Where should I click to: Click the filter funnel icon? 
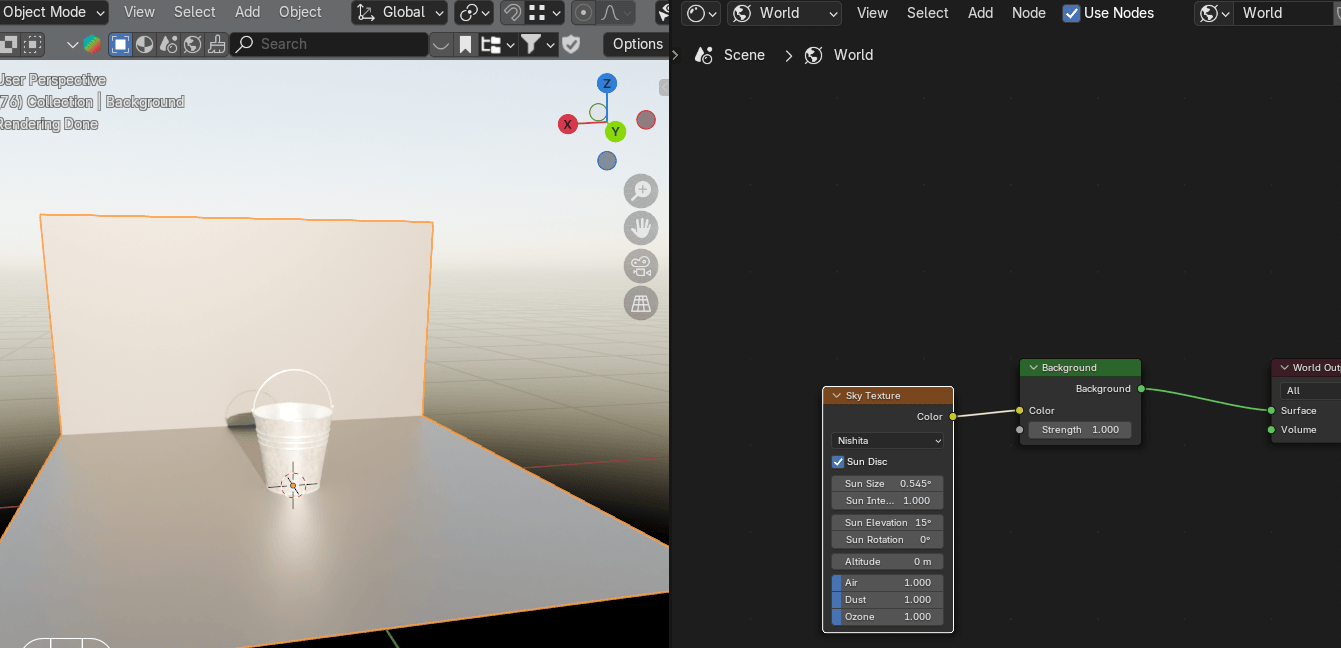click(531, 44)
